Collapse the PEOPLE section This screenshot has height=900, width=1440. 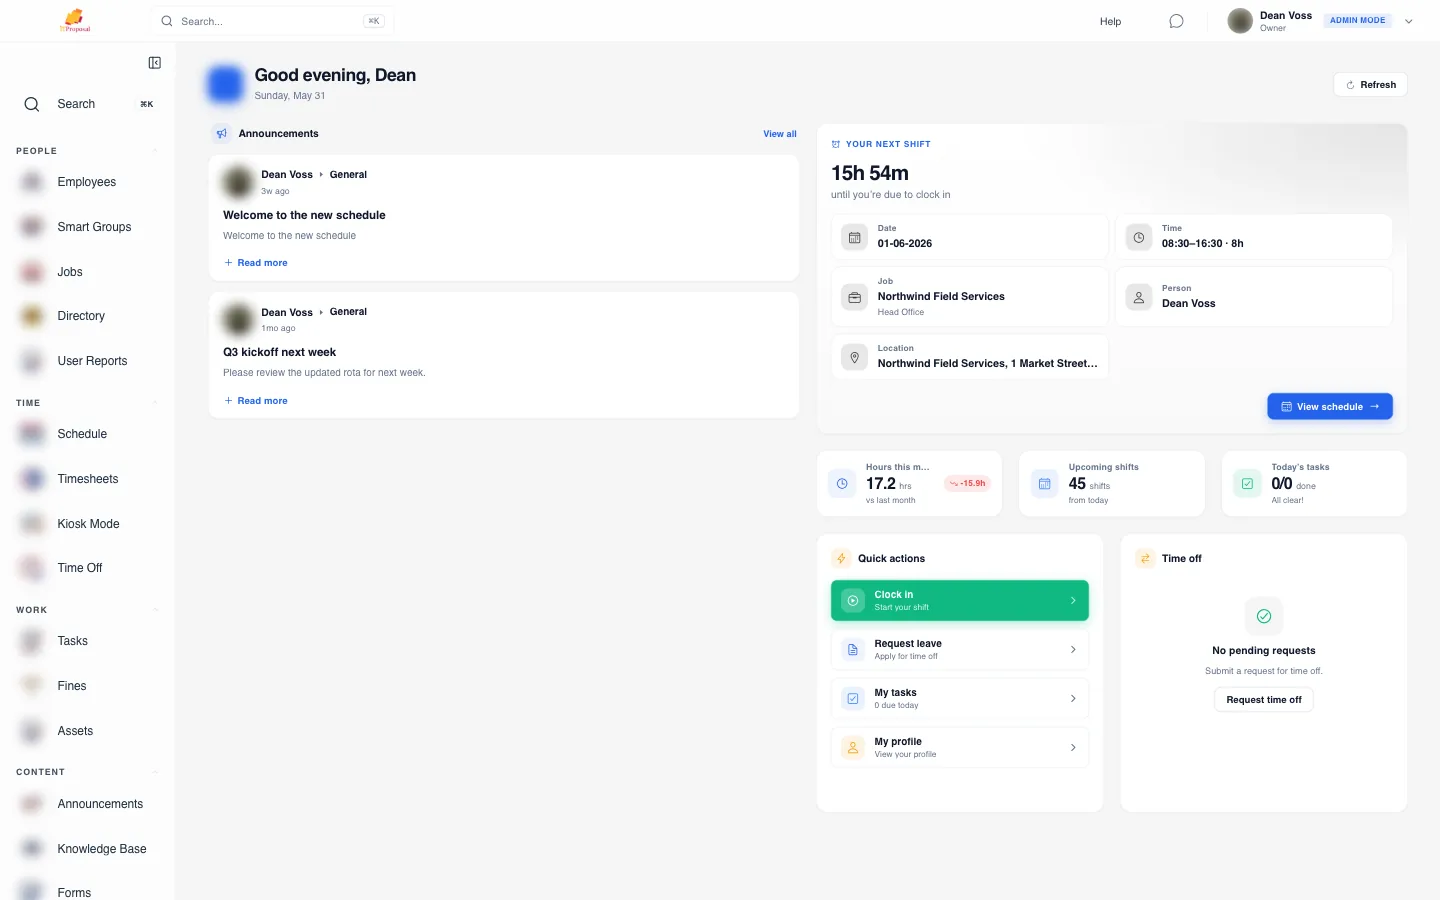click(x=155, y=151)
